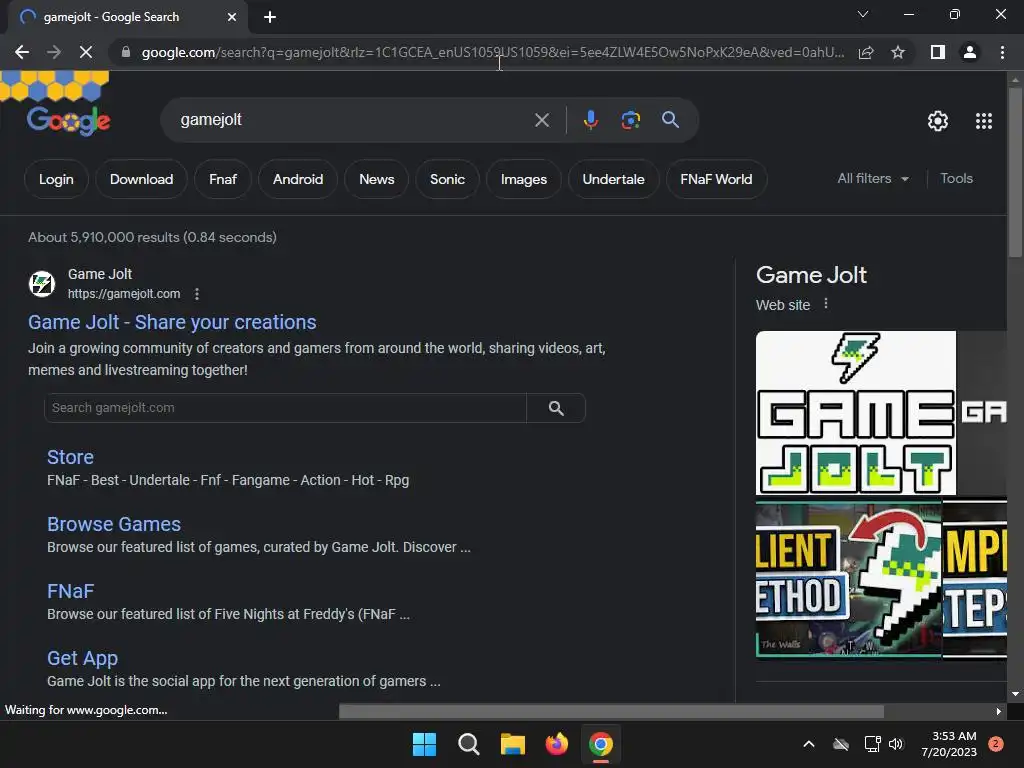This screenshot has width=1024, height=768.
Task: Share this page from the address bar
Action: coord(866,52)
